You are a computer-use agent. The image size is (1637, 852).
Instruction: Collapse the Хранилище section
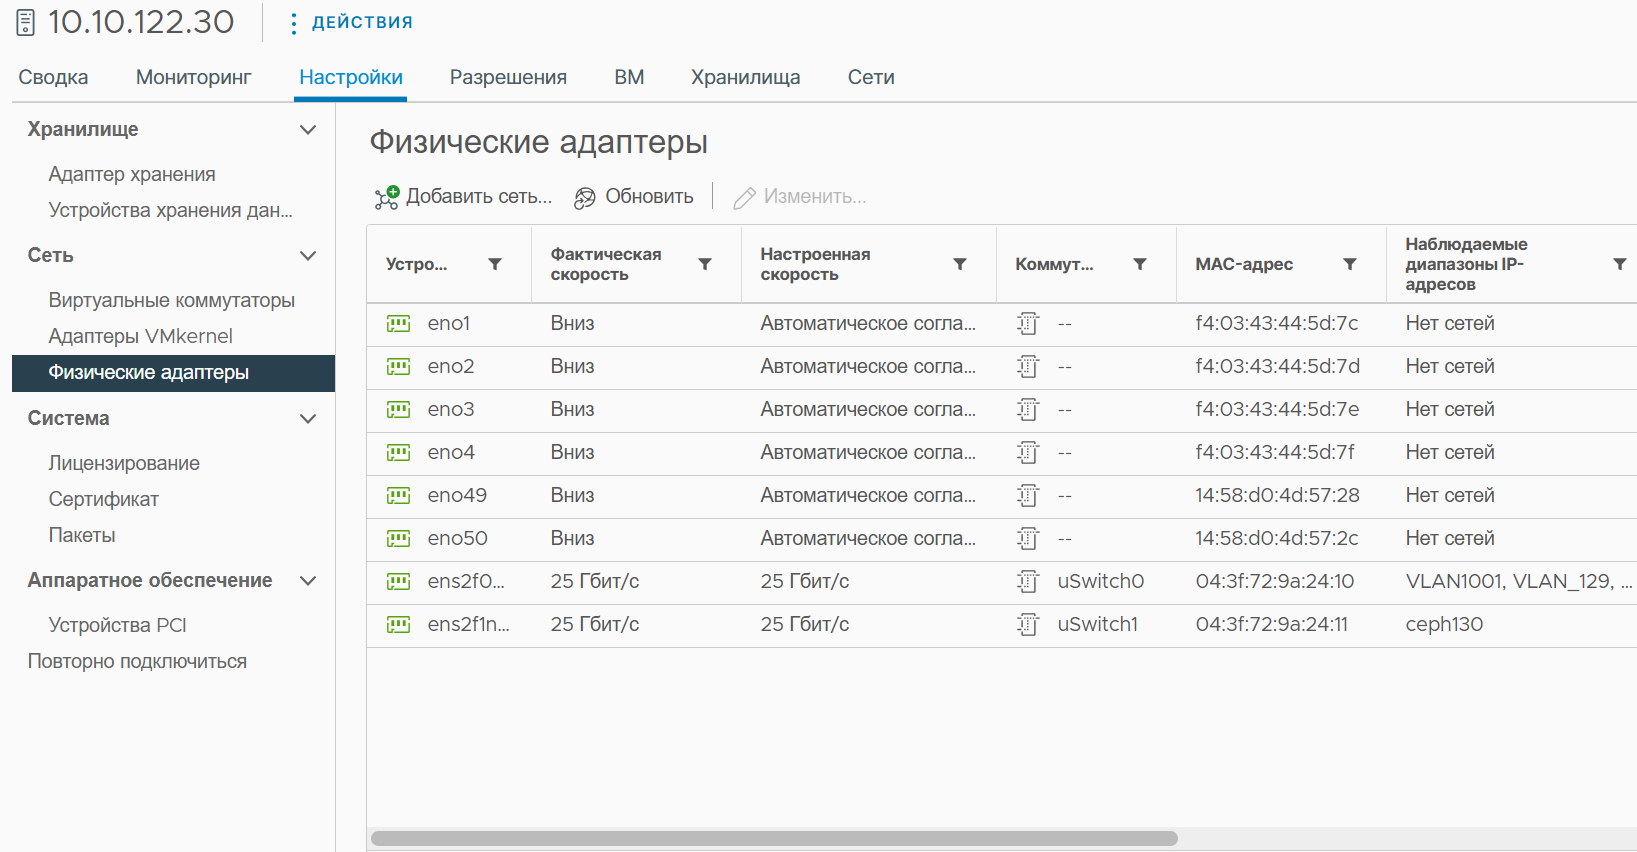click(308, 130)
